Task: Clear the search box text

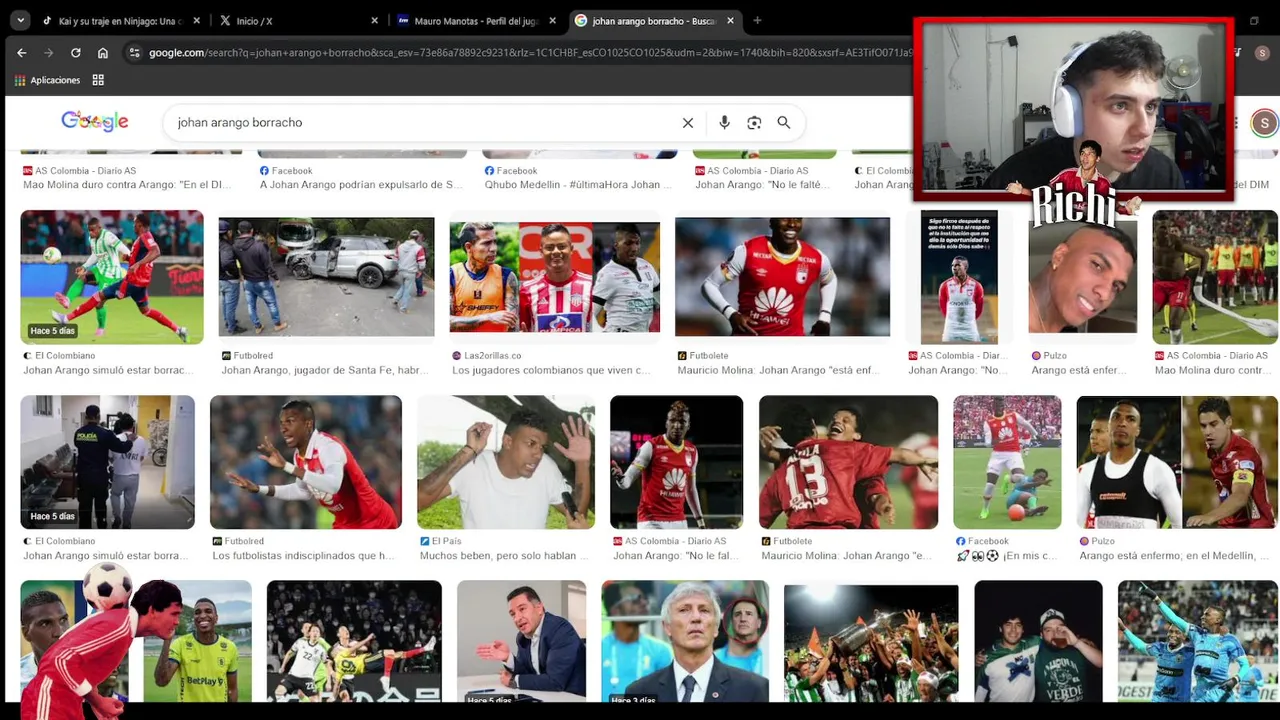Action: pyautogui.click(x=688, y=122)
